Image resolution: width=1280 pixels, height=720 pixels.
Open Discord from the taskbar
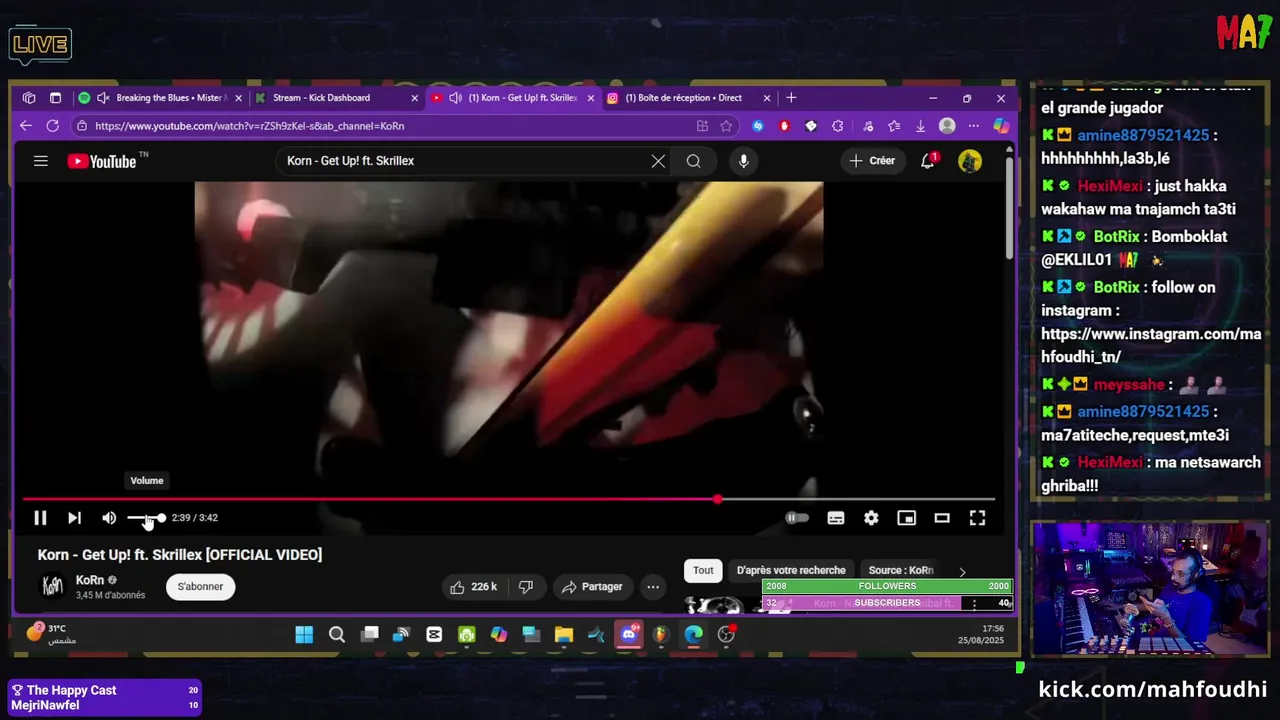tap(629, 635)
